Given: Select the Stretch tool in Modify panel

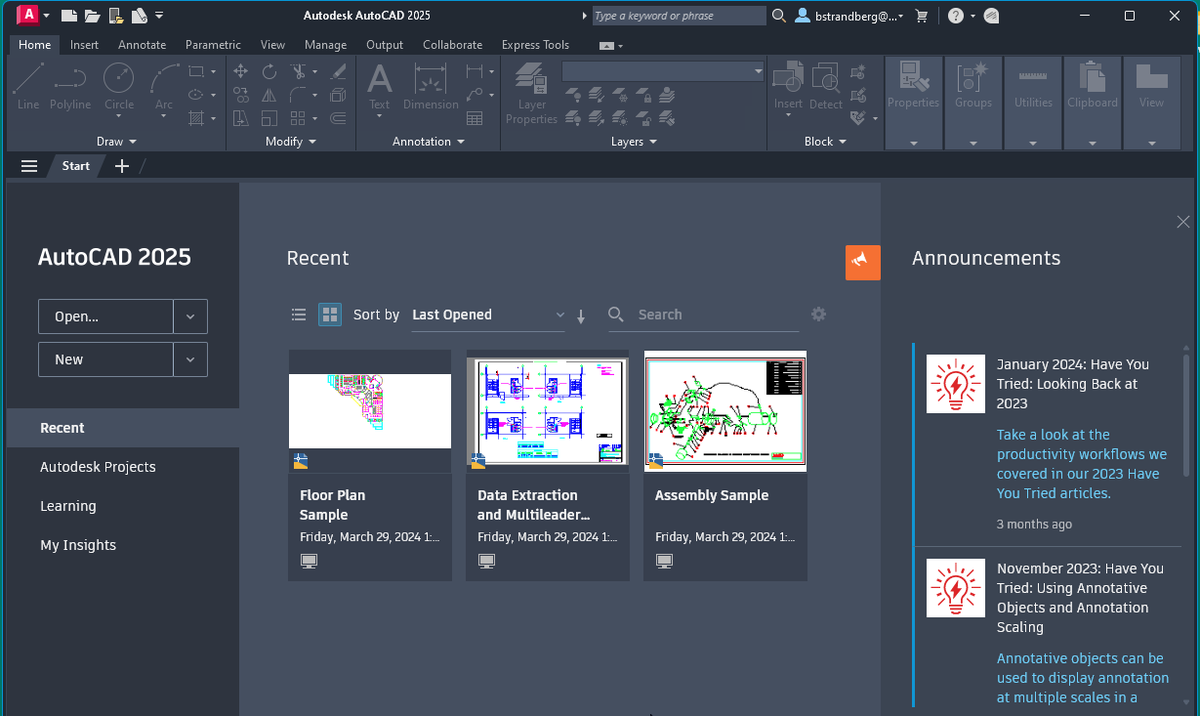Looking at the screenshot, I should tap(240, 118).
